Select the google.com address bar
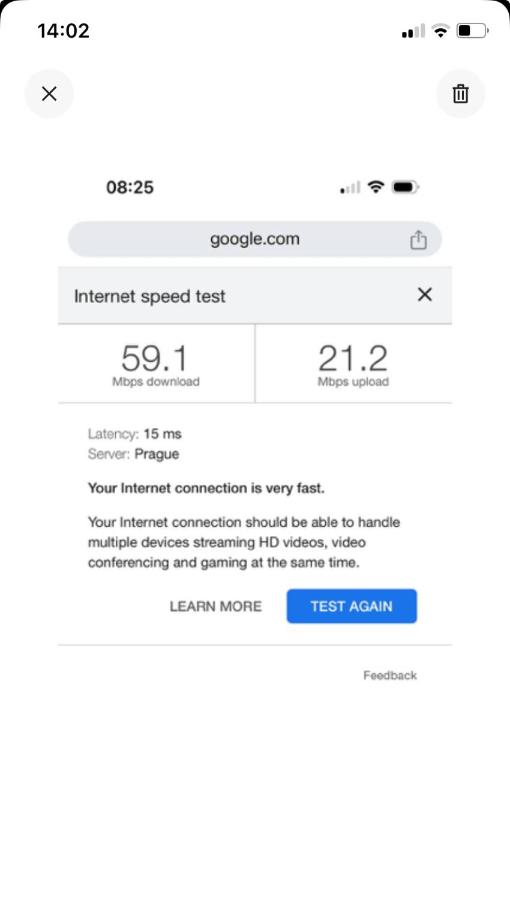The width and height of the screenshot is (510, 900). pos(255,239)
